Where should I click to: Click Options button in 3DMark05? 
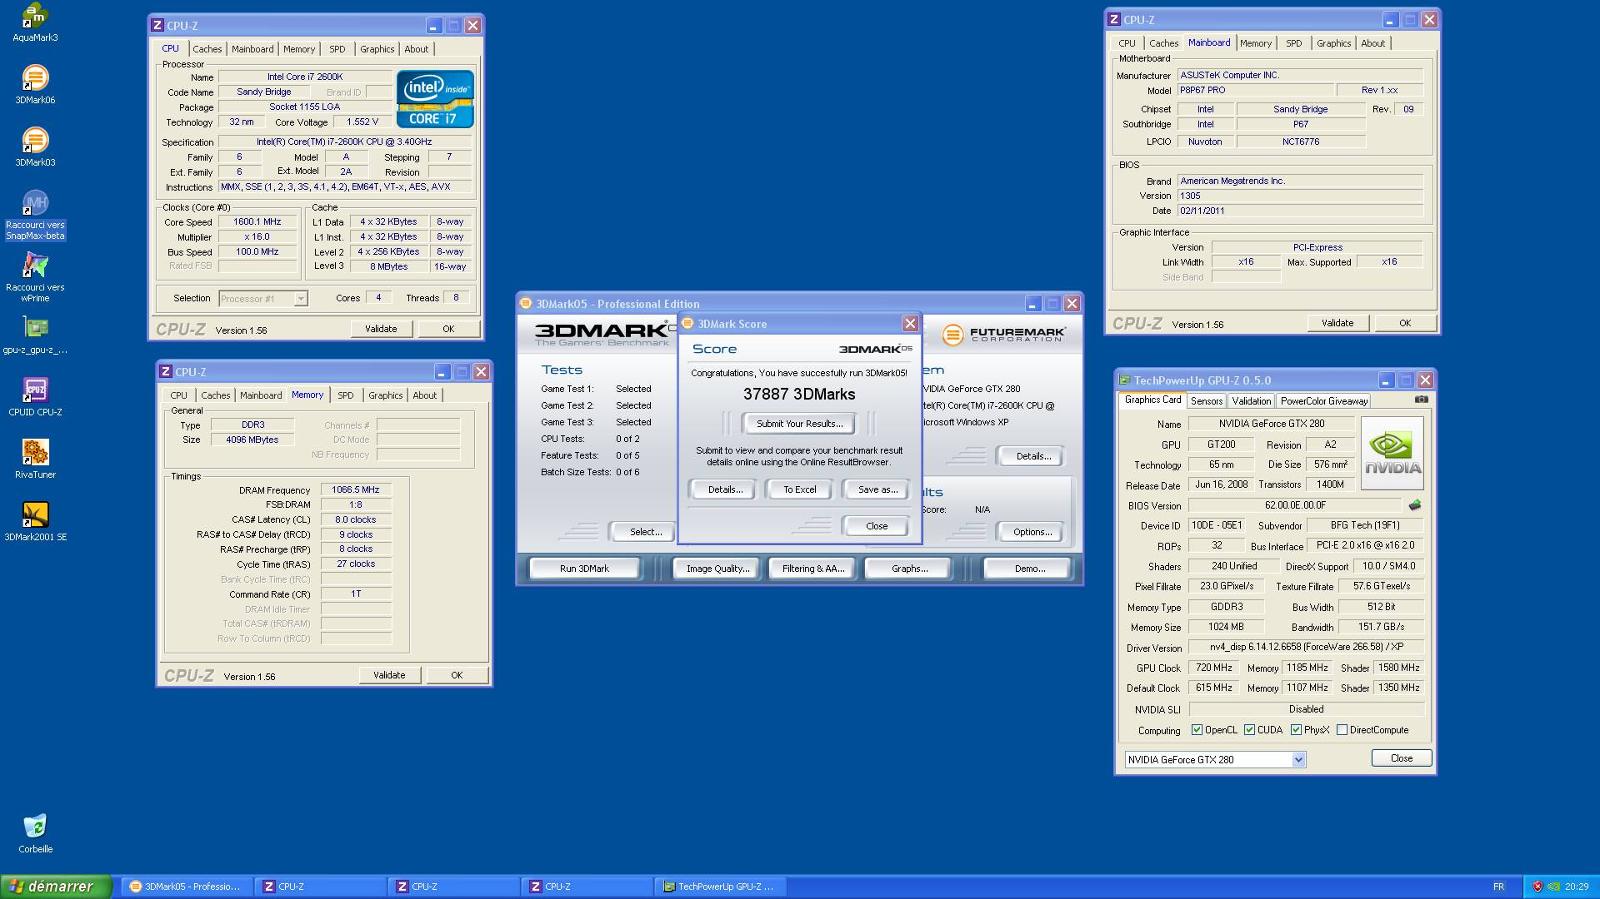coord(1032,532)
